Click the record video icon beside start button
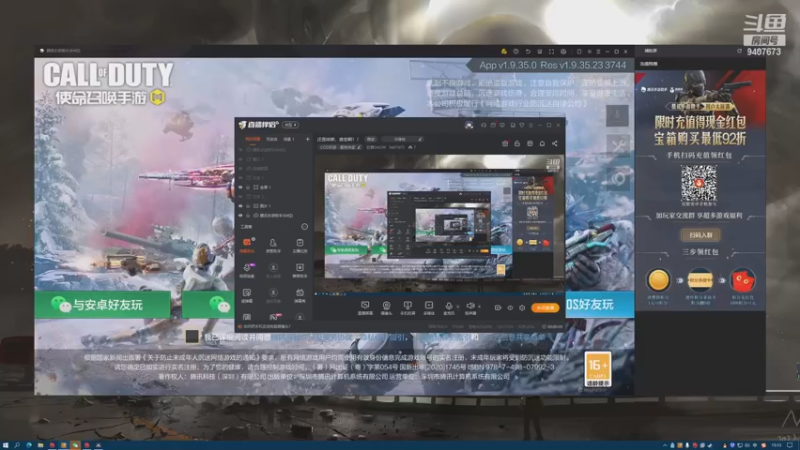 pos(498,308)
